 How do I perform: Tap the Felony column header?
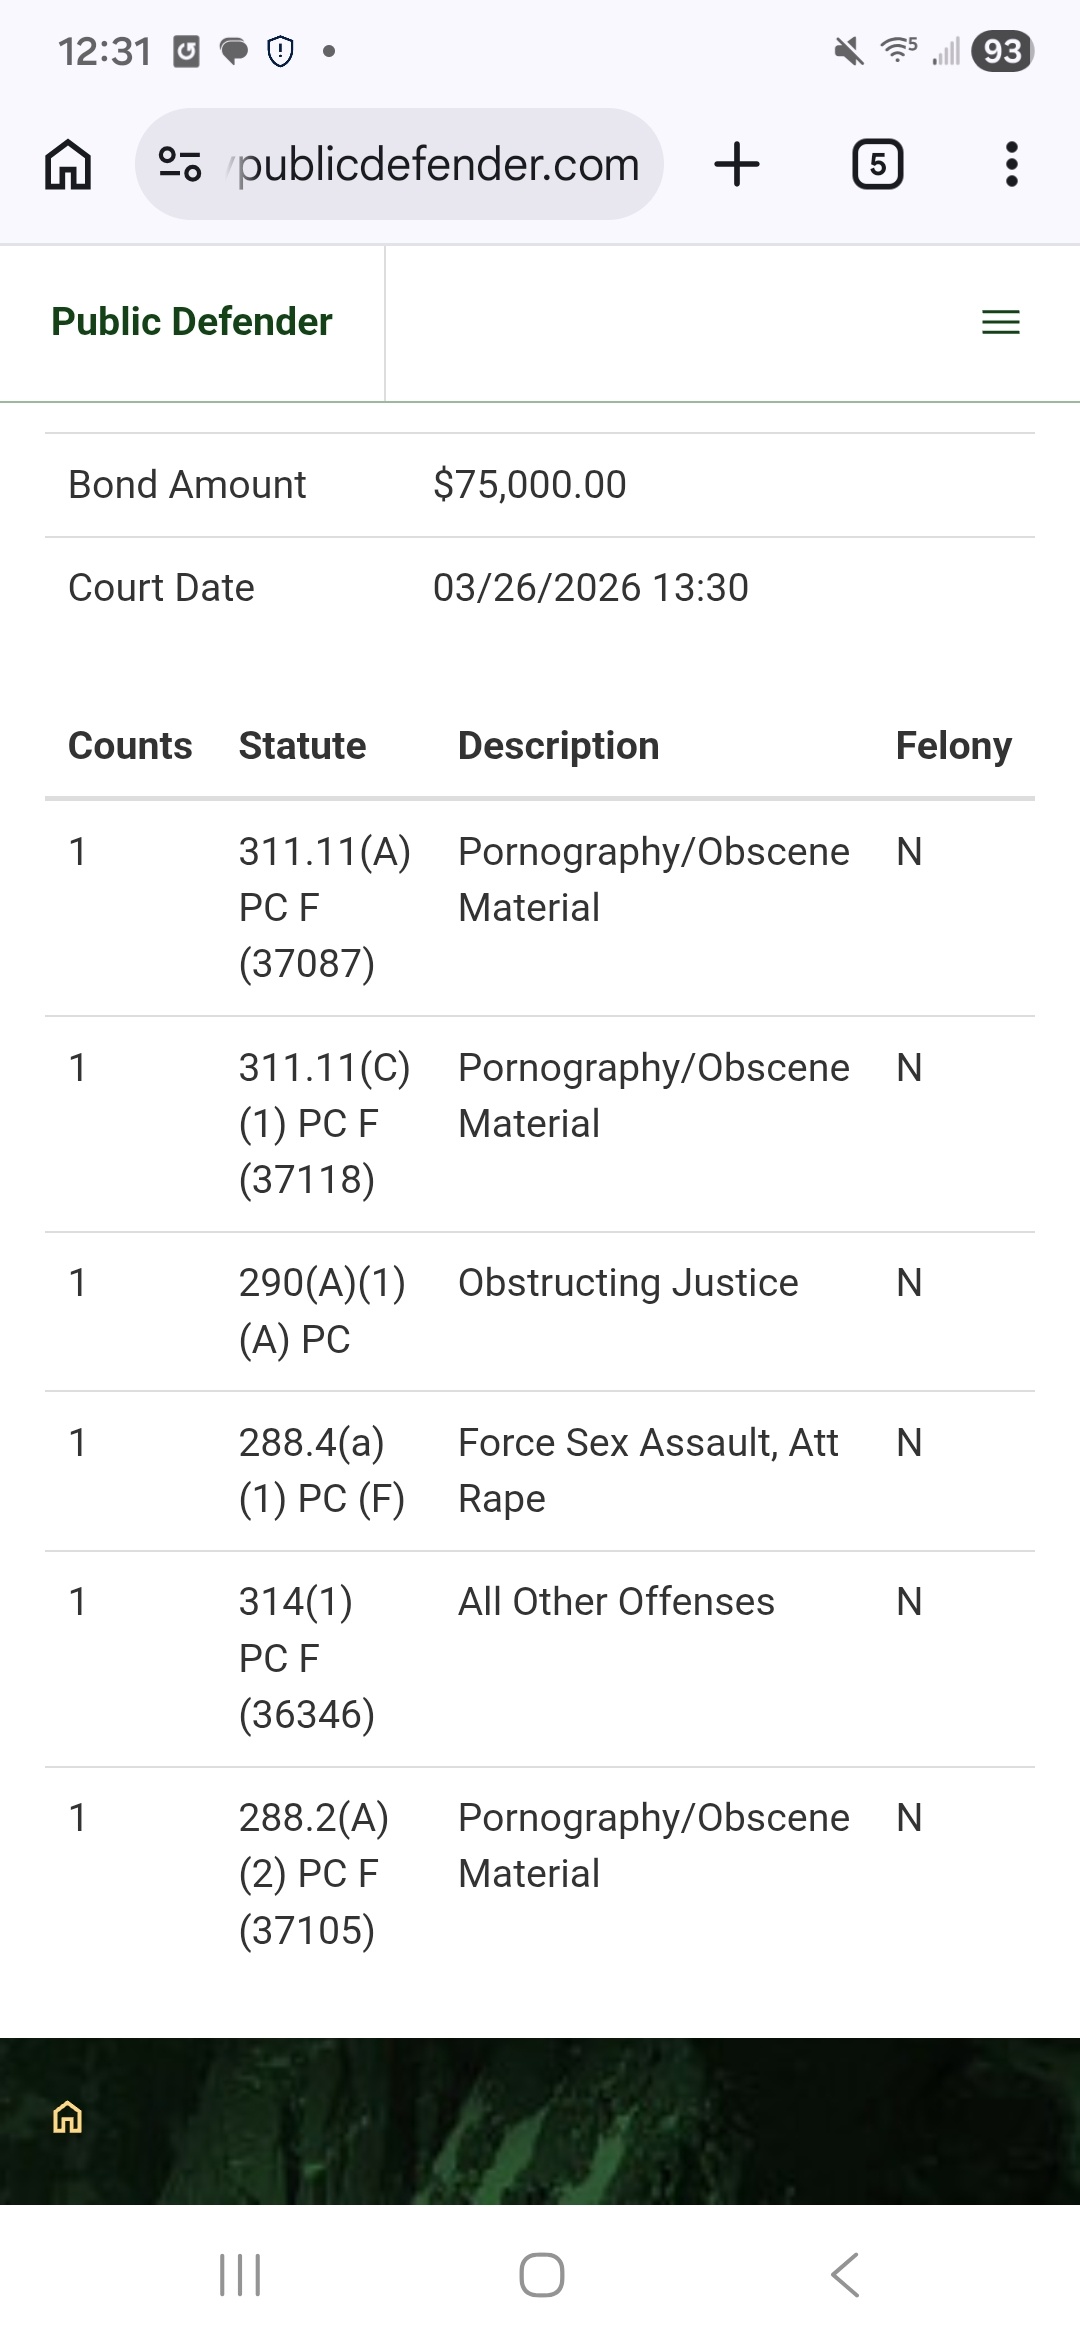[x=953, y=746]
